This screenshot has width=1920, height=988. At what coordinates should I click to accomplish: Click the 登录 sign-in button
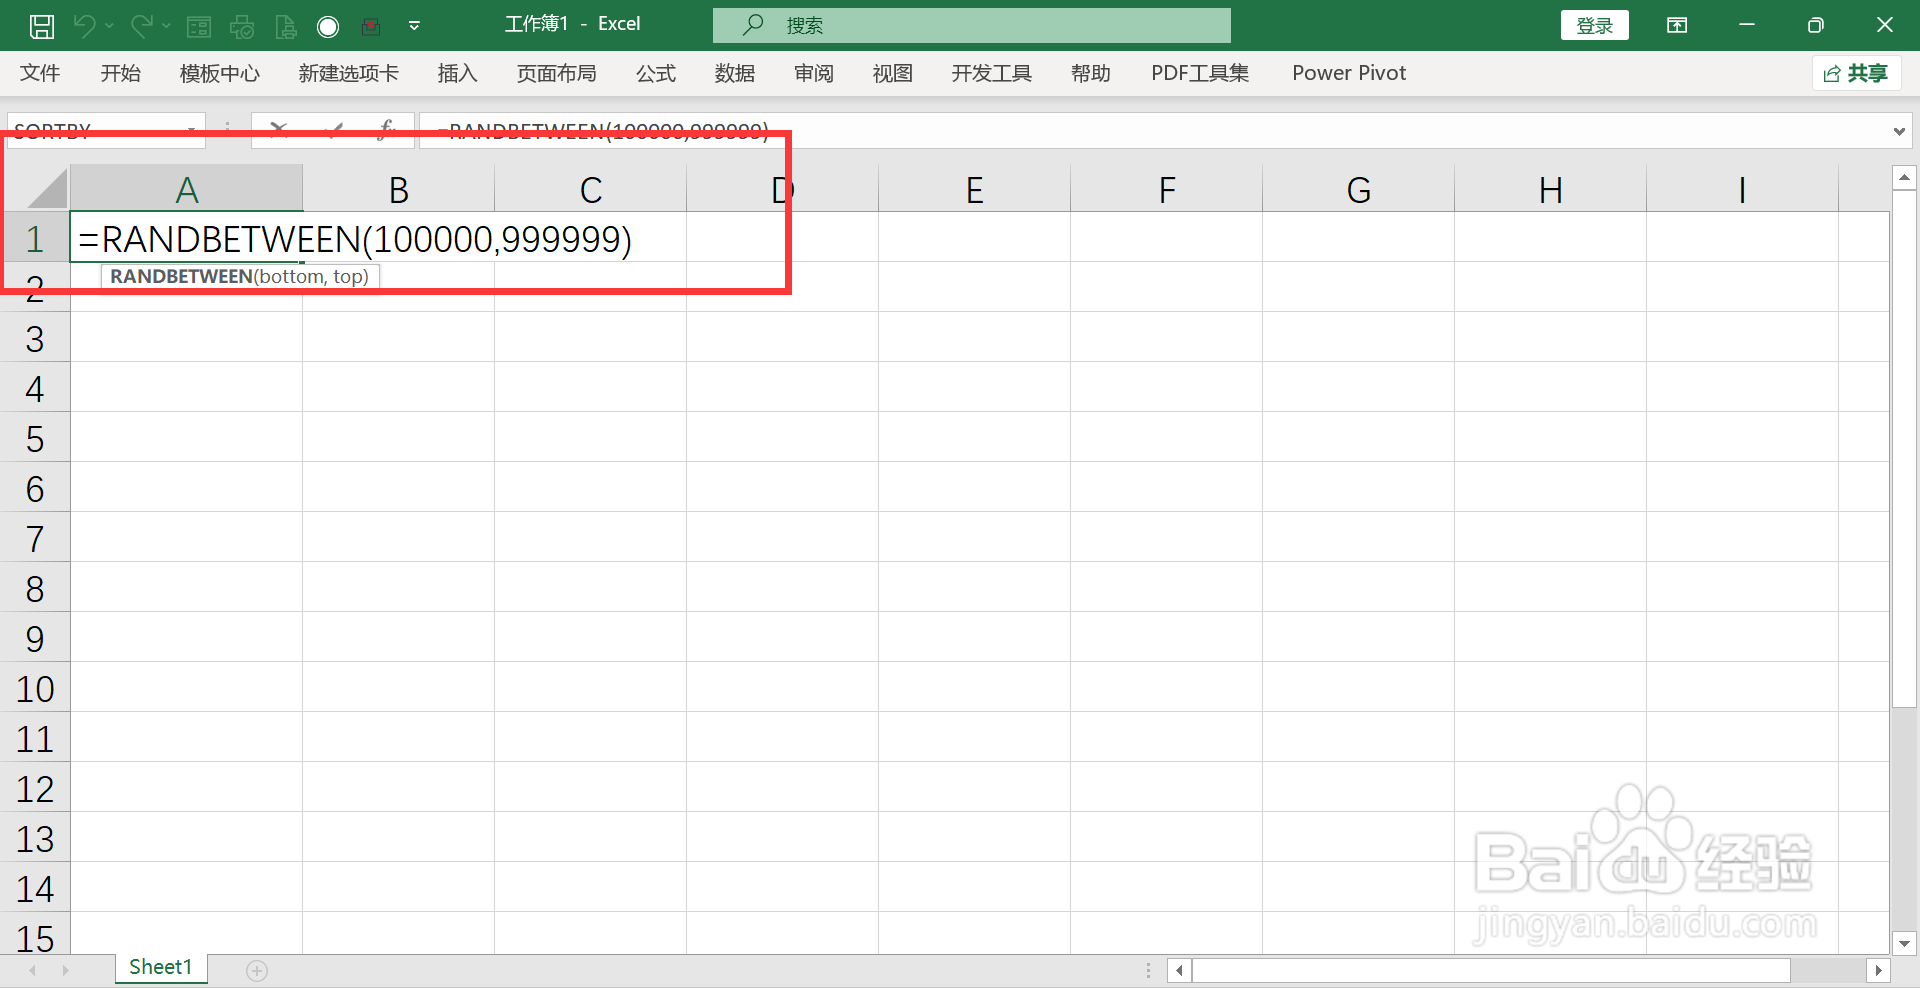[x=1594, y=25]
